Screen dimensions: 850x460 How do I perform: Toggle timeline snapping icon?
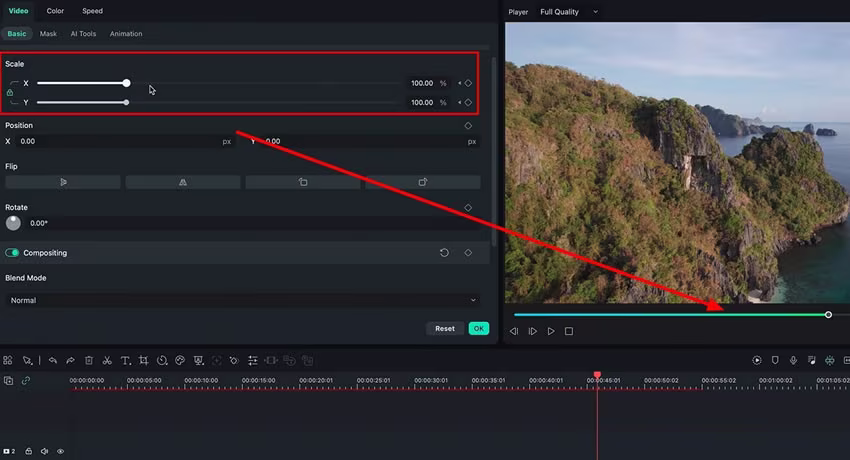[829, 360]
